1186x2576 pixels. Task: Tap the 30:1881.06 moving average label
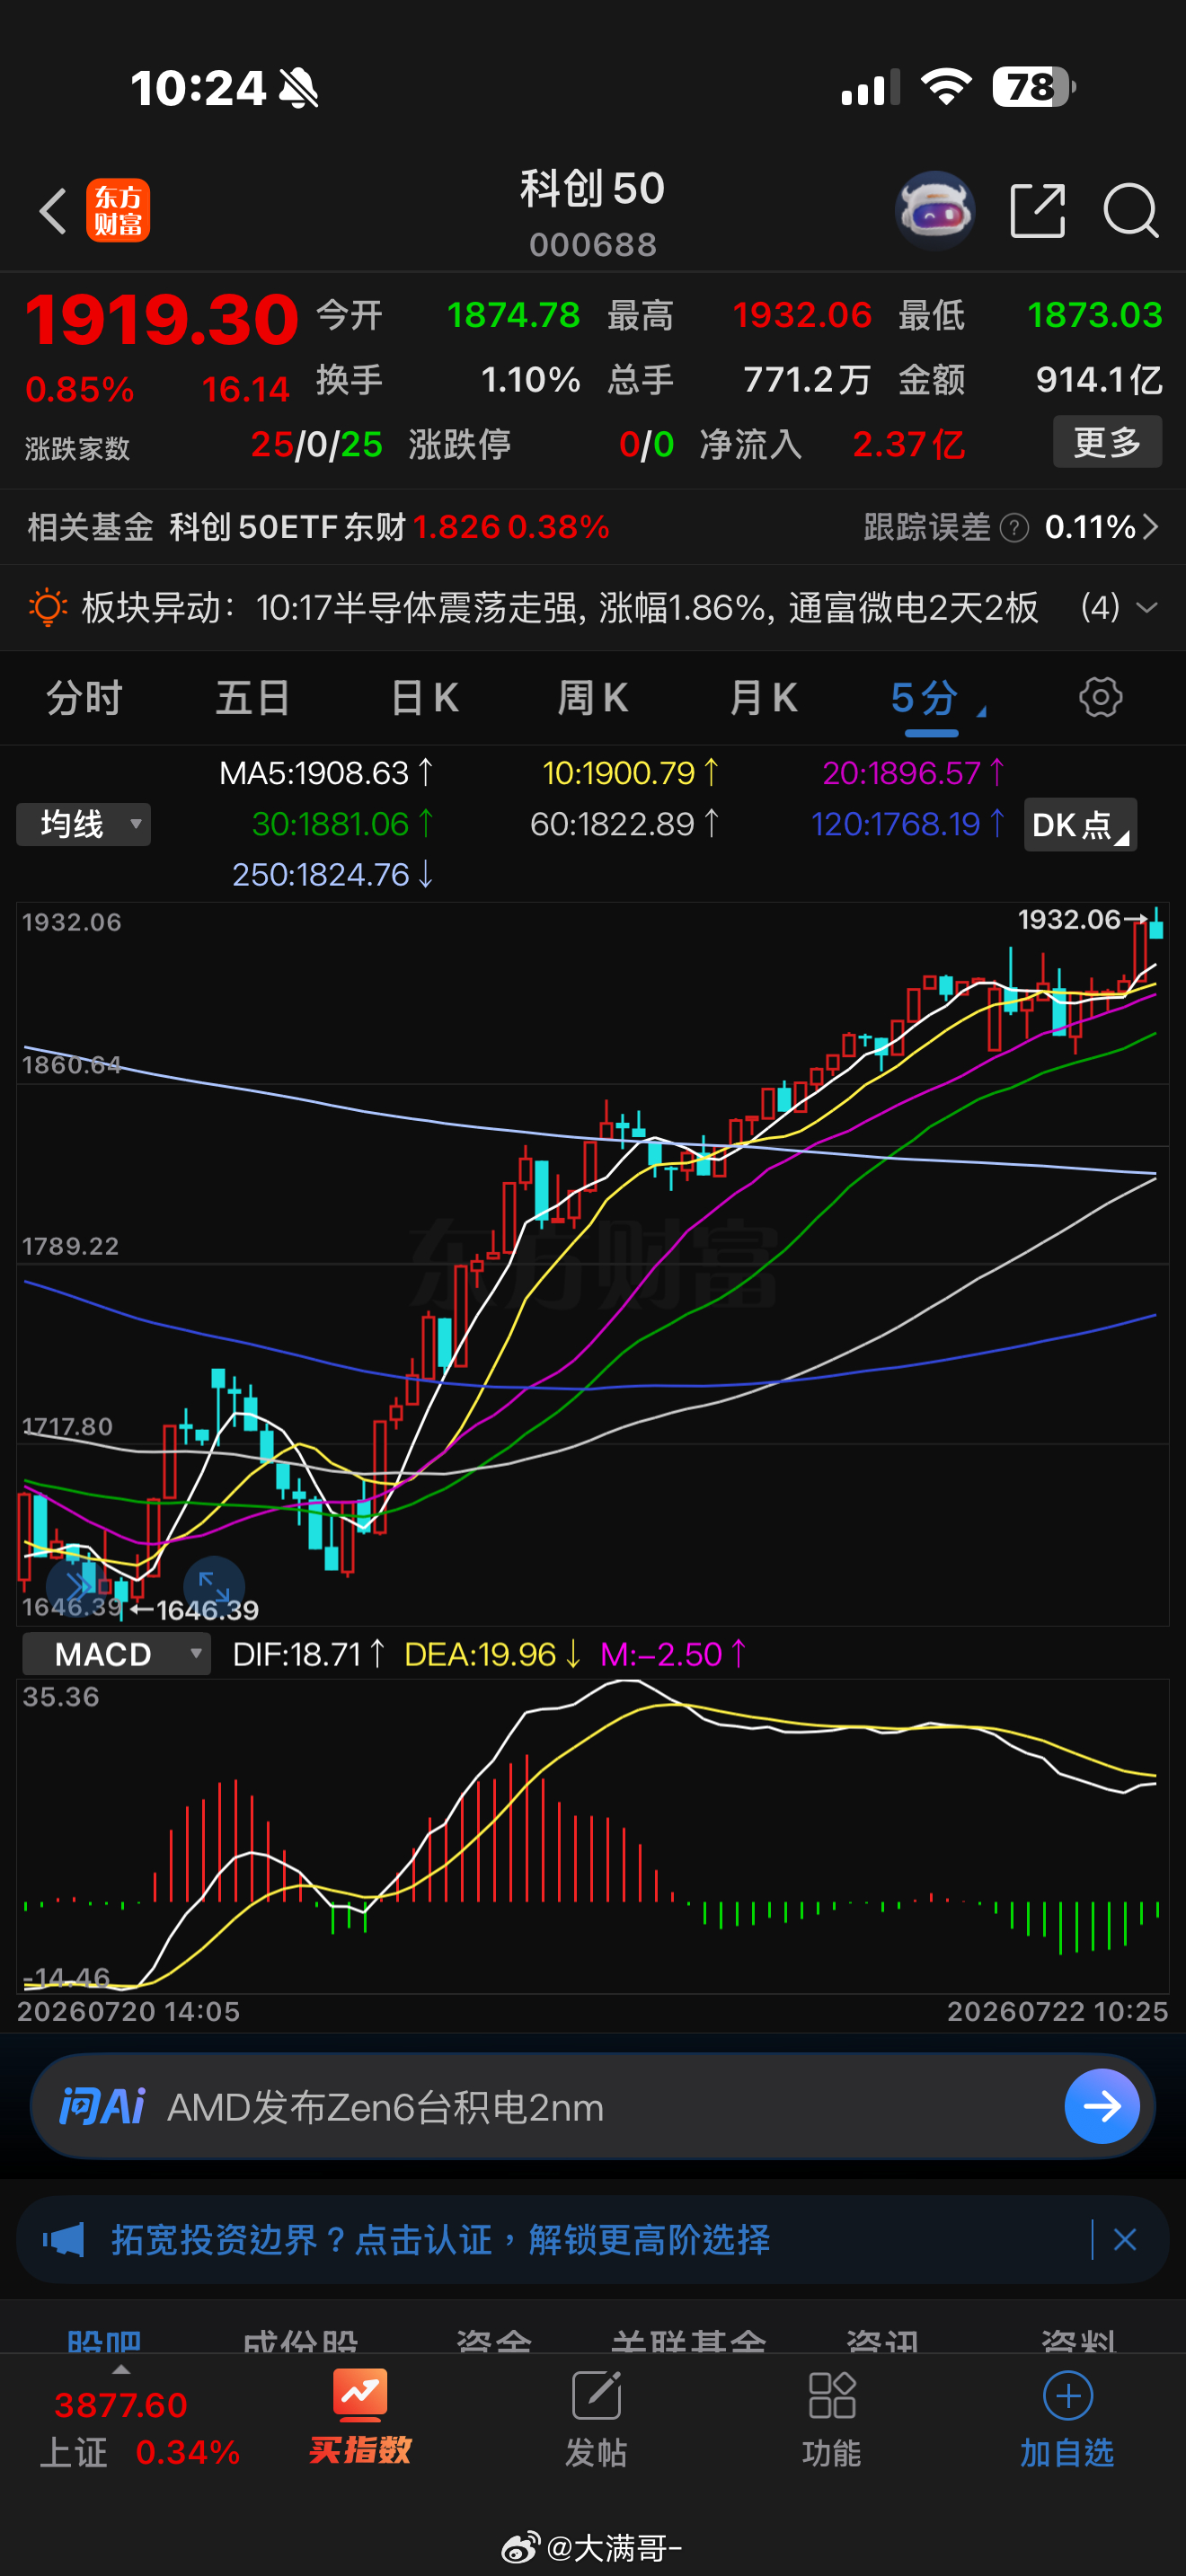tap(343, 824)
